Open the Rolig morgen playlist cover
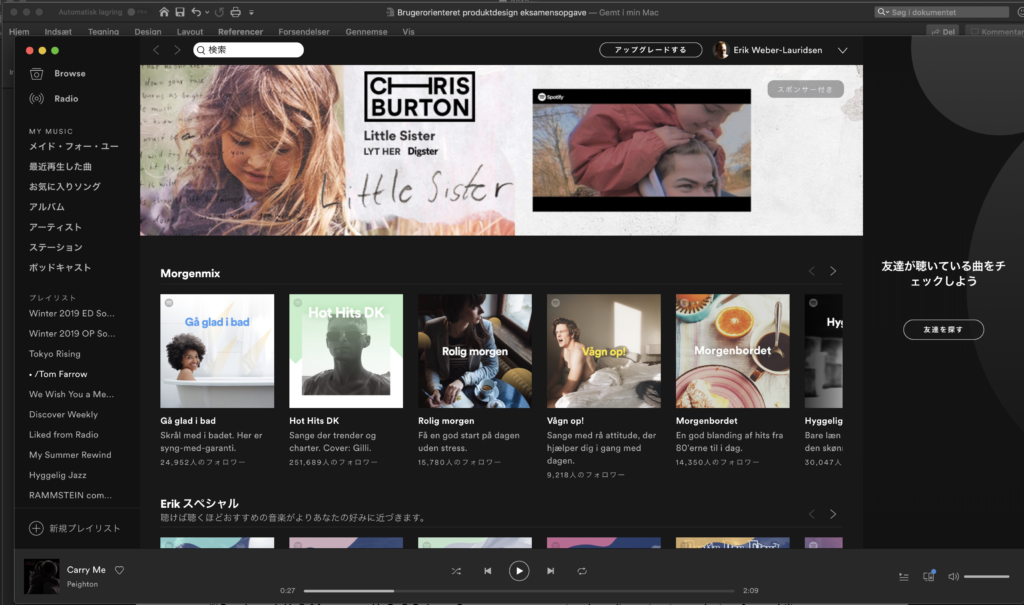The height and width of the screenshot is (605, 1024). (x=475, y=351)
